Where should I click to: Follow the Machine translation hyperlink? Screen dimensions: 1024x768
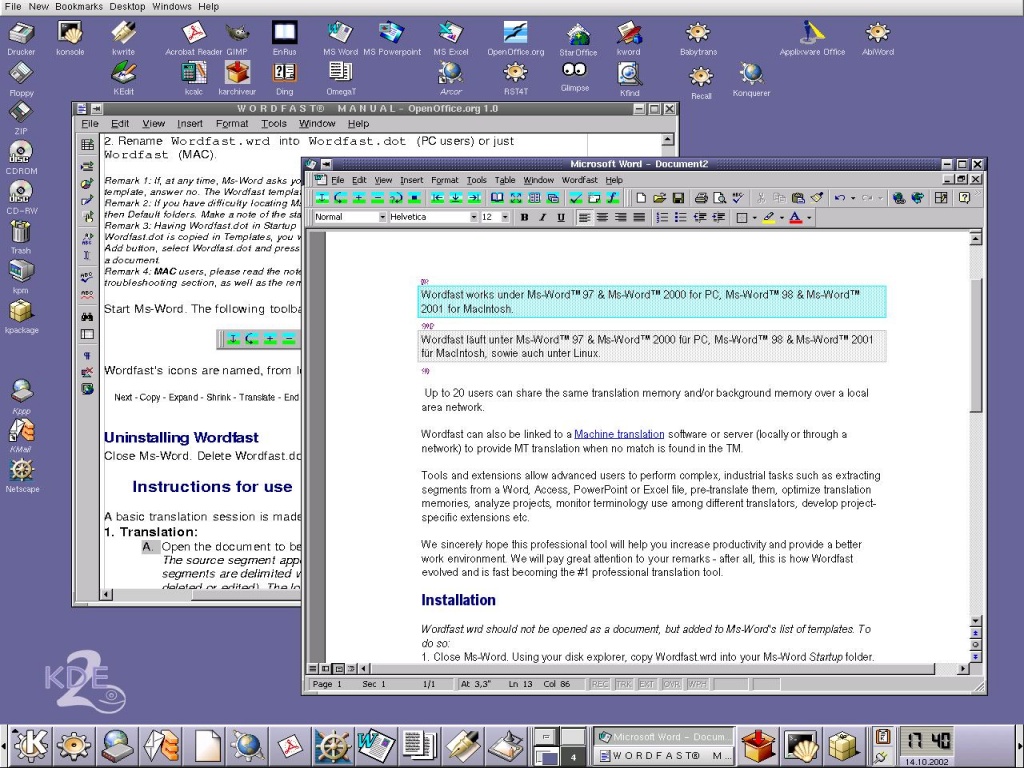(x=619, y=434)
